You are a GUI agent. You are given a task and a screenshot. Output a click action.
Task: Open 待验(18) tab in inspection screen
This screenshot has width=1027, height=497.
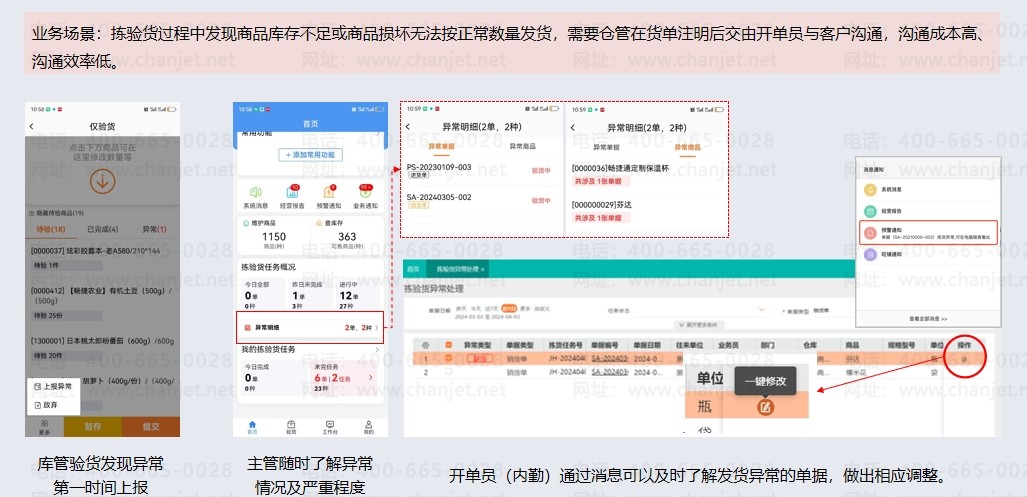(x=50, y=229)
